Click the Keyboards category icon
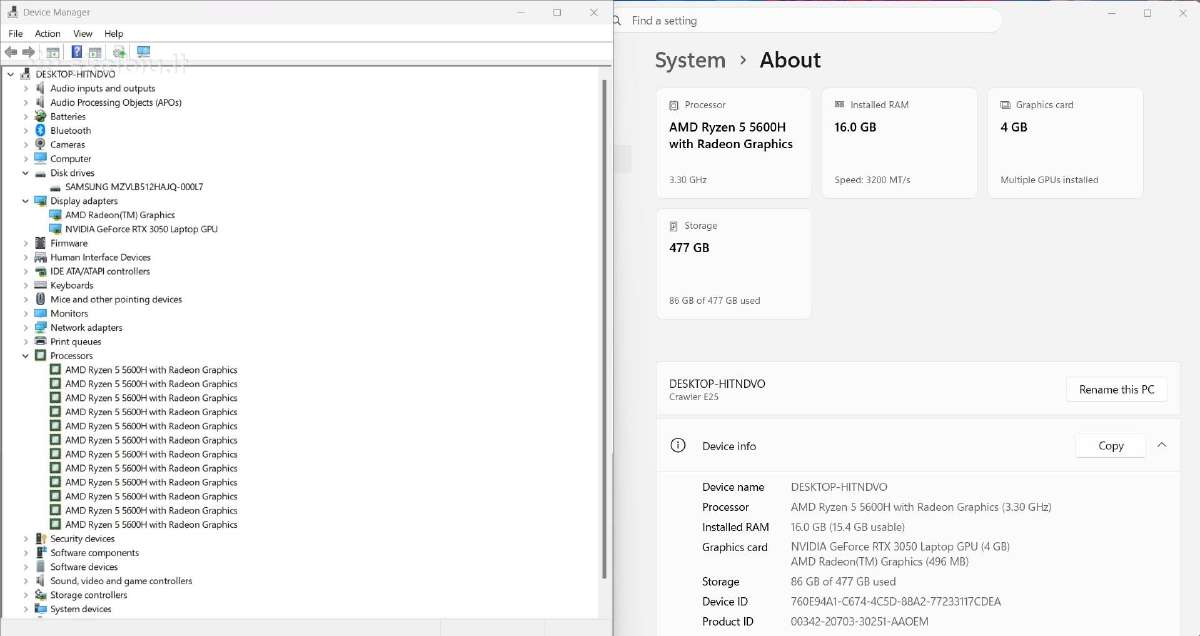 (x=41, y=286)
